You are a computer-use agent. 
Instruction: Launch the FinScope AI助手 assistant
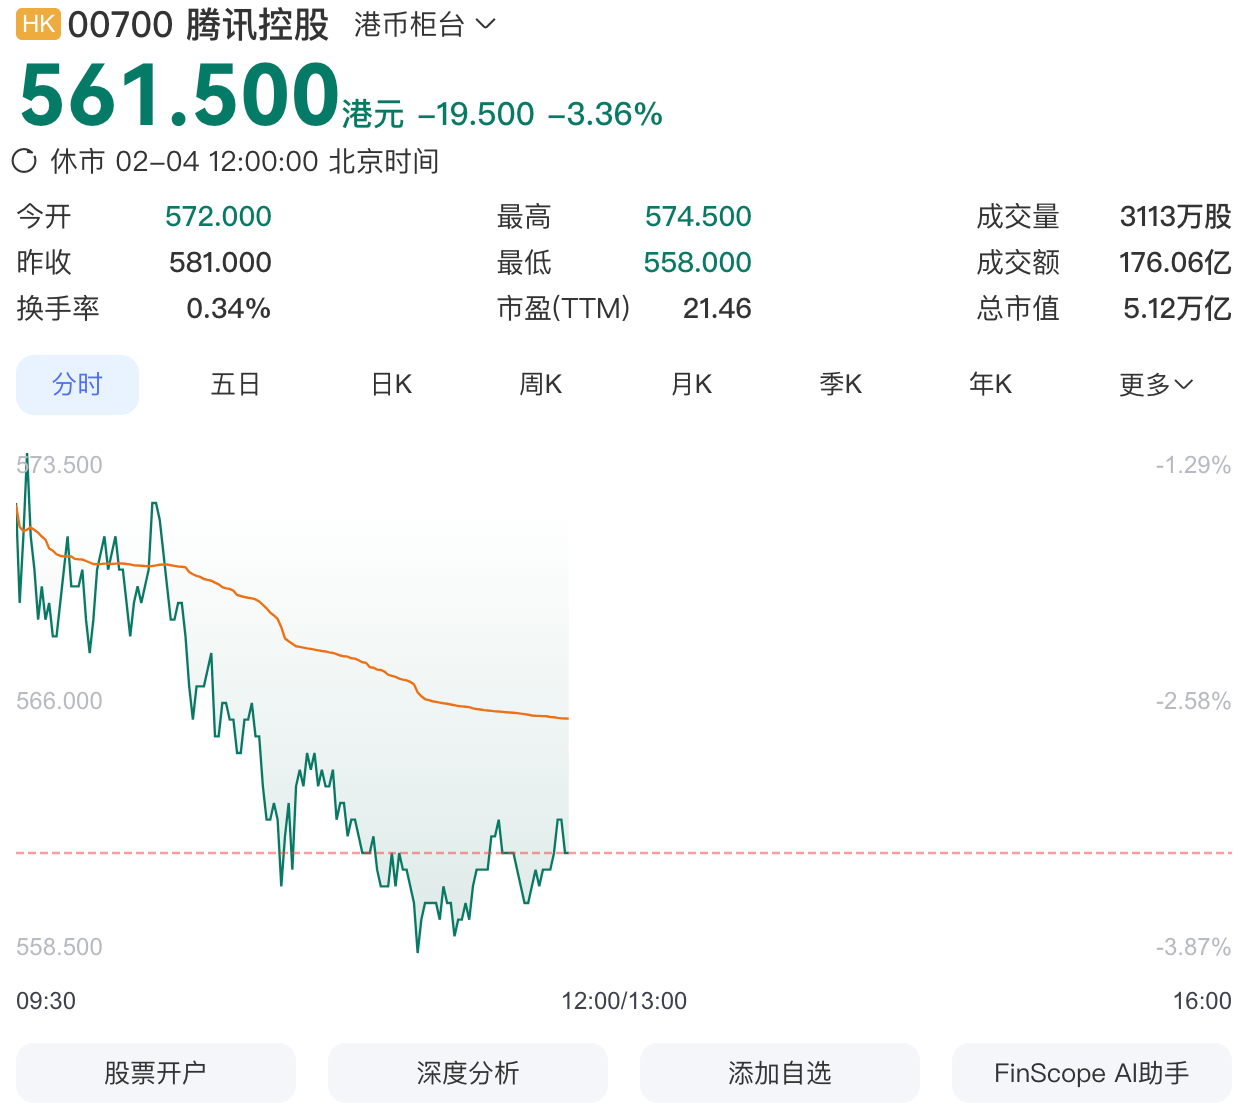tap(1091, 1073)
